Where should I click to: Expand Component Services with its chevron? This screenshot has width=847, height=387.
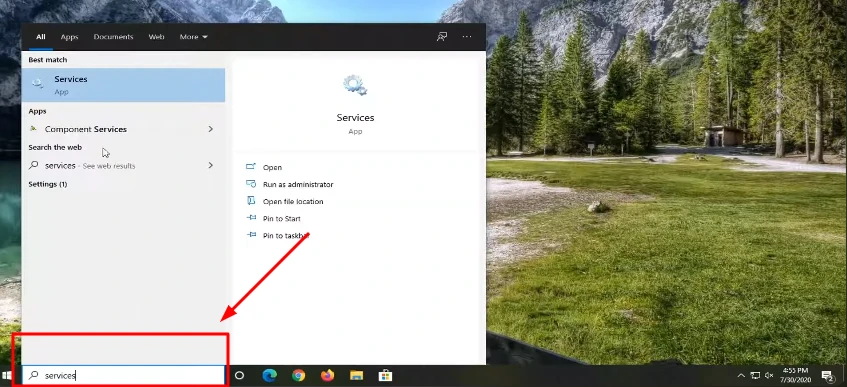pyautogui.click(x=211, y=129)
